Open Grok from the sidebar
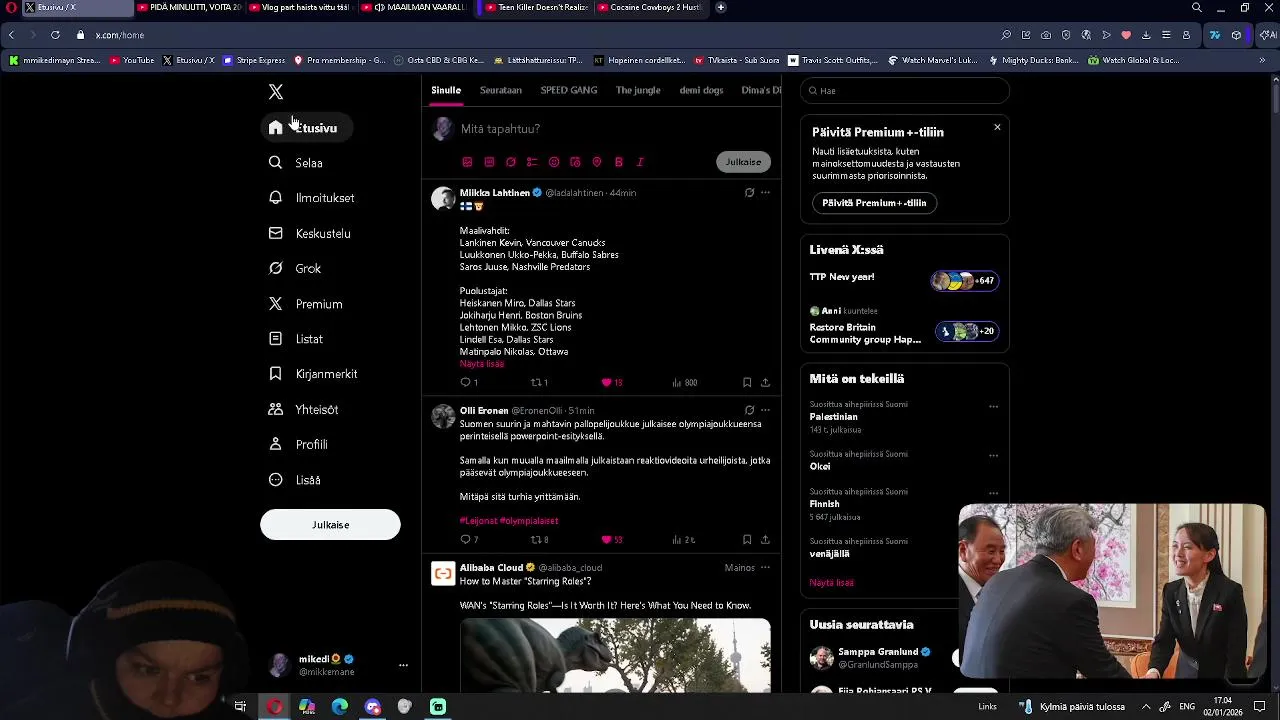Screen dimensions: 1280x720 (295, 268)
